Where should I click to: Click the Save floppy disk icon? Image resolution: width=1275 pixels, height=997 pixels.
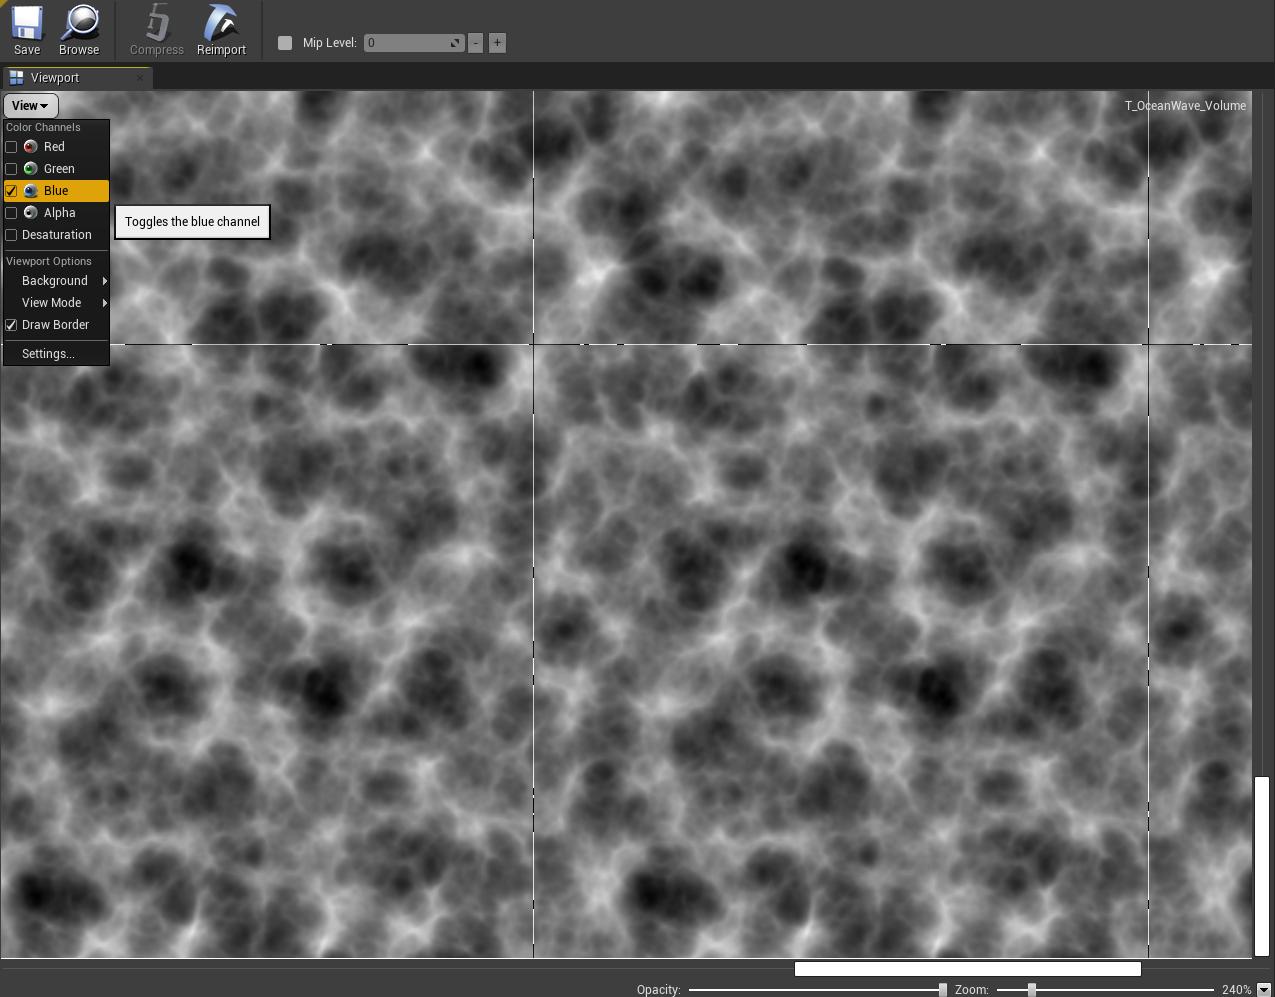27,22
